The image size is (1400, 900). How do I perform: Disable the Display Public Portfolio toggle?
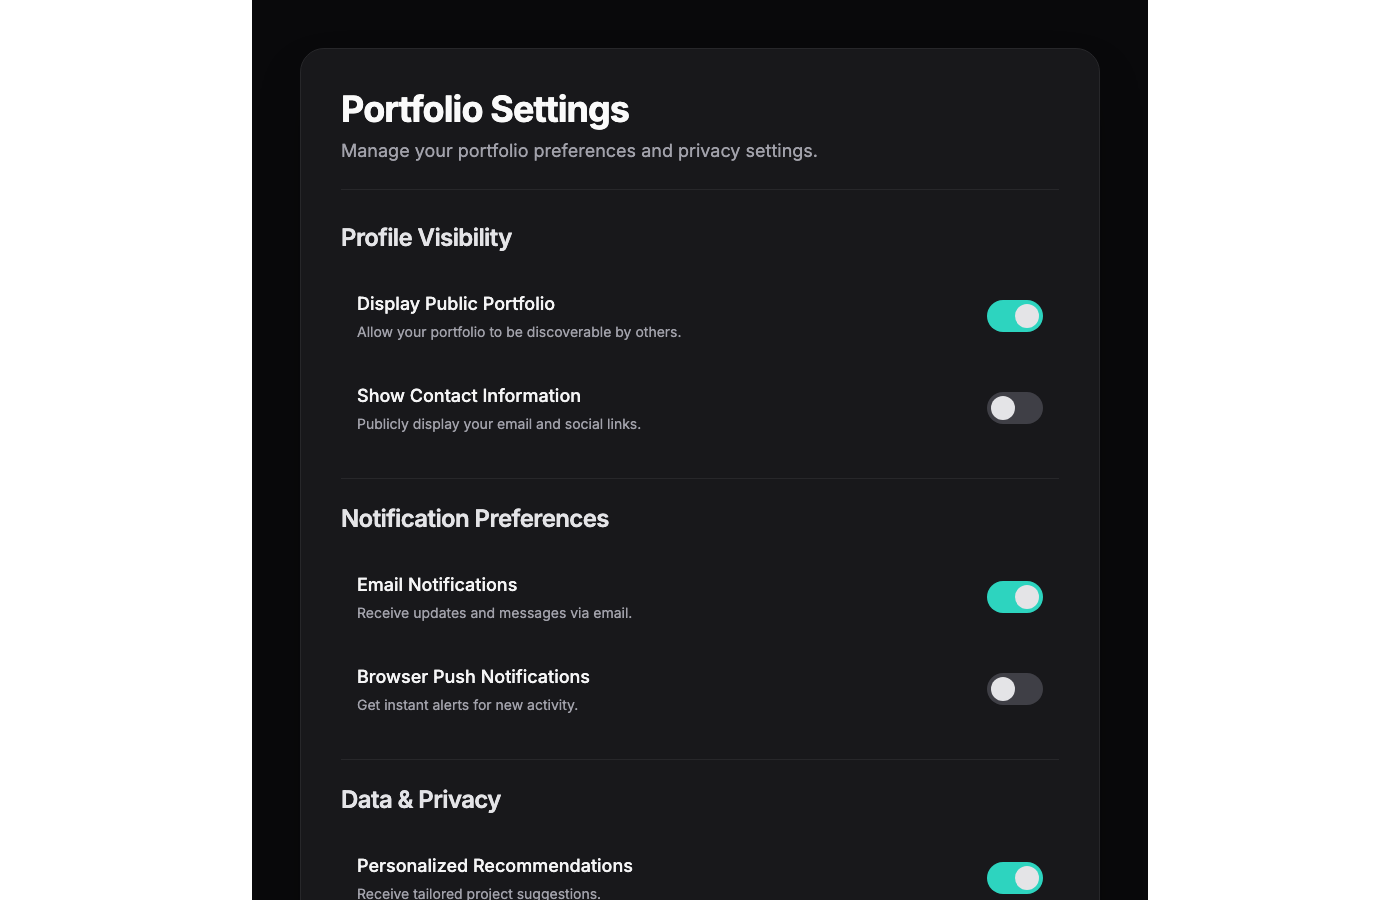pyautogui.click(x=1015, y=315)
